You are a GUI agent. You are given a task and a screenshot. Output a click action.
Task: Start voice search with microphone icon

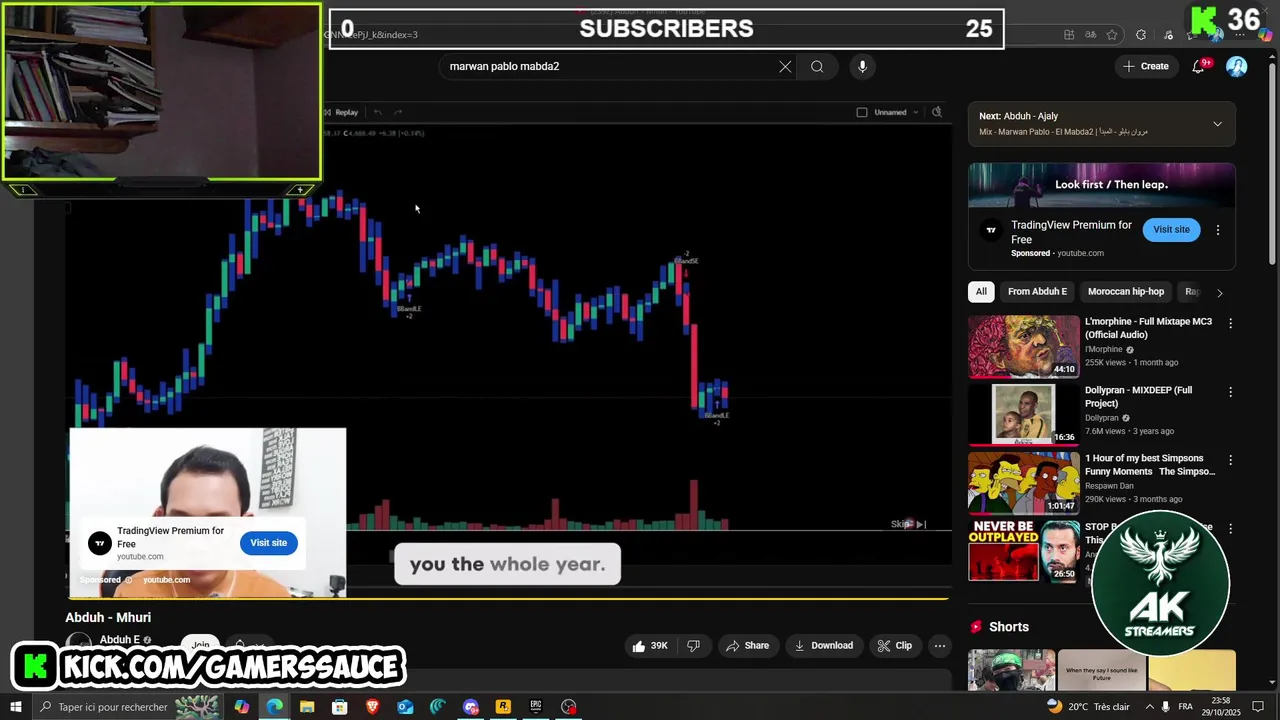862,67
